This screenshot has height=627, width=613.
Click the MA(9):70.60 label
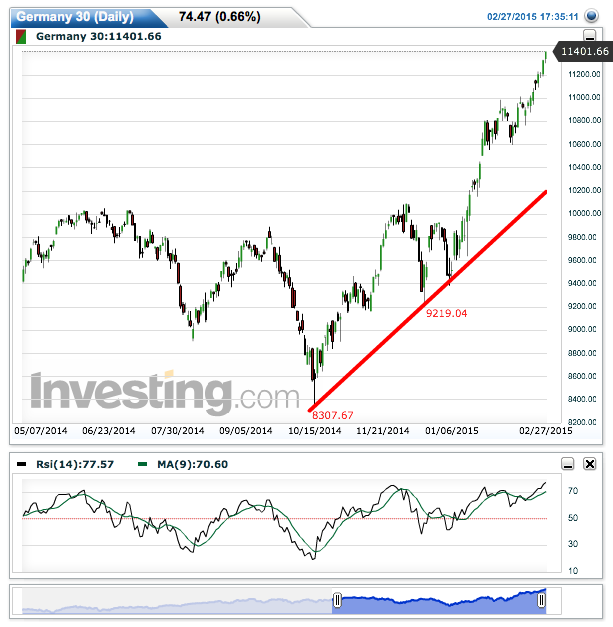point(192,464)
